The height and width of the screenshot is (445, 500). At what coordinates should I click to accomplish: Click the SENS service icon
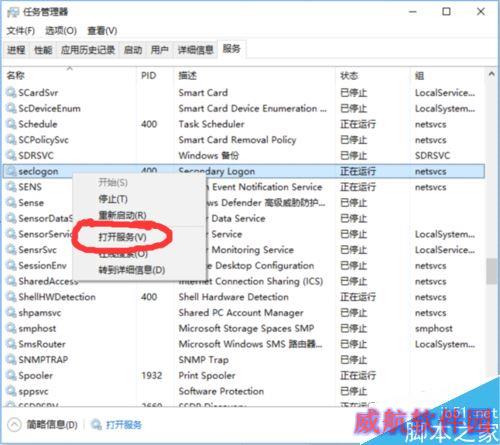[x=12, y=187]
